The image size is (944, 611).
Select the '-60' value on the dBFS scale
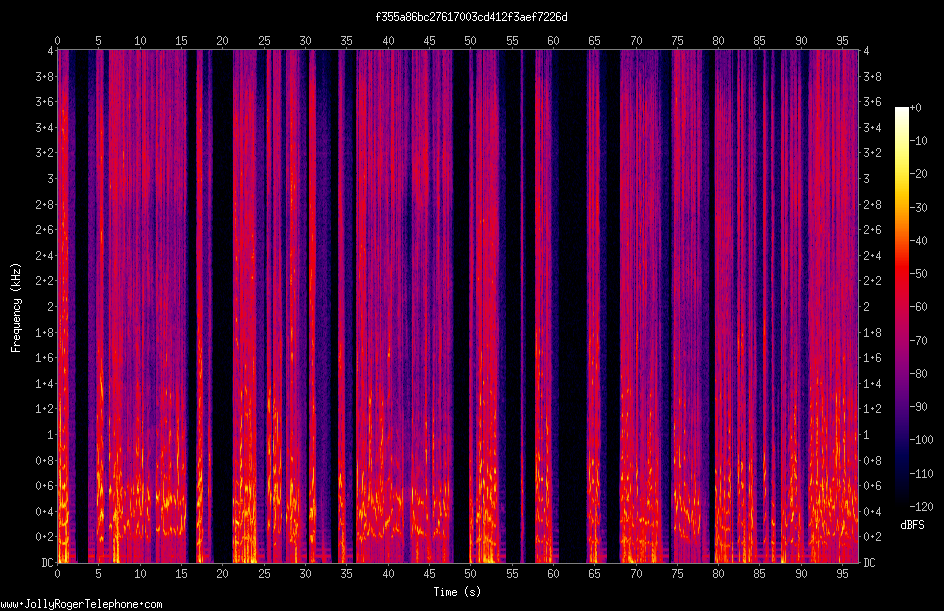click(918, 307)
